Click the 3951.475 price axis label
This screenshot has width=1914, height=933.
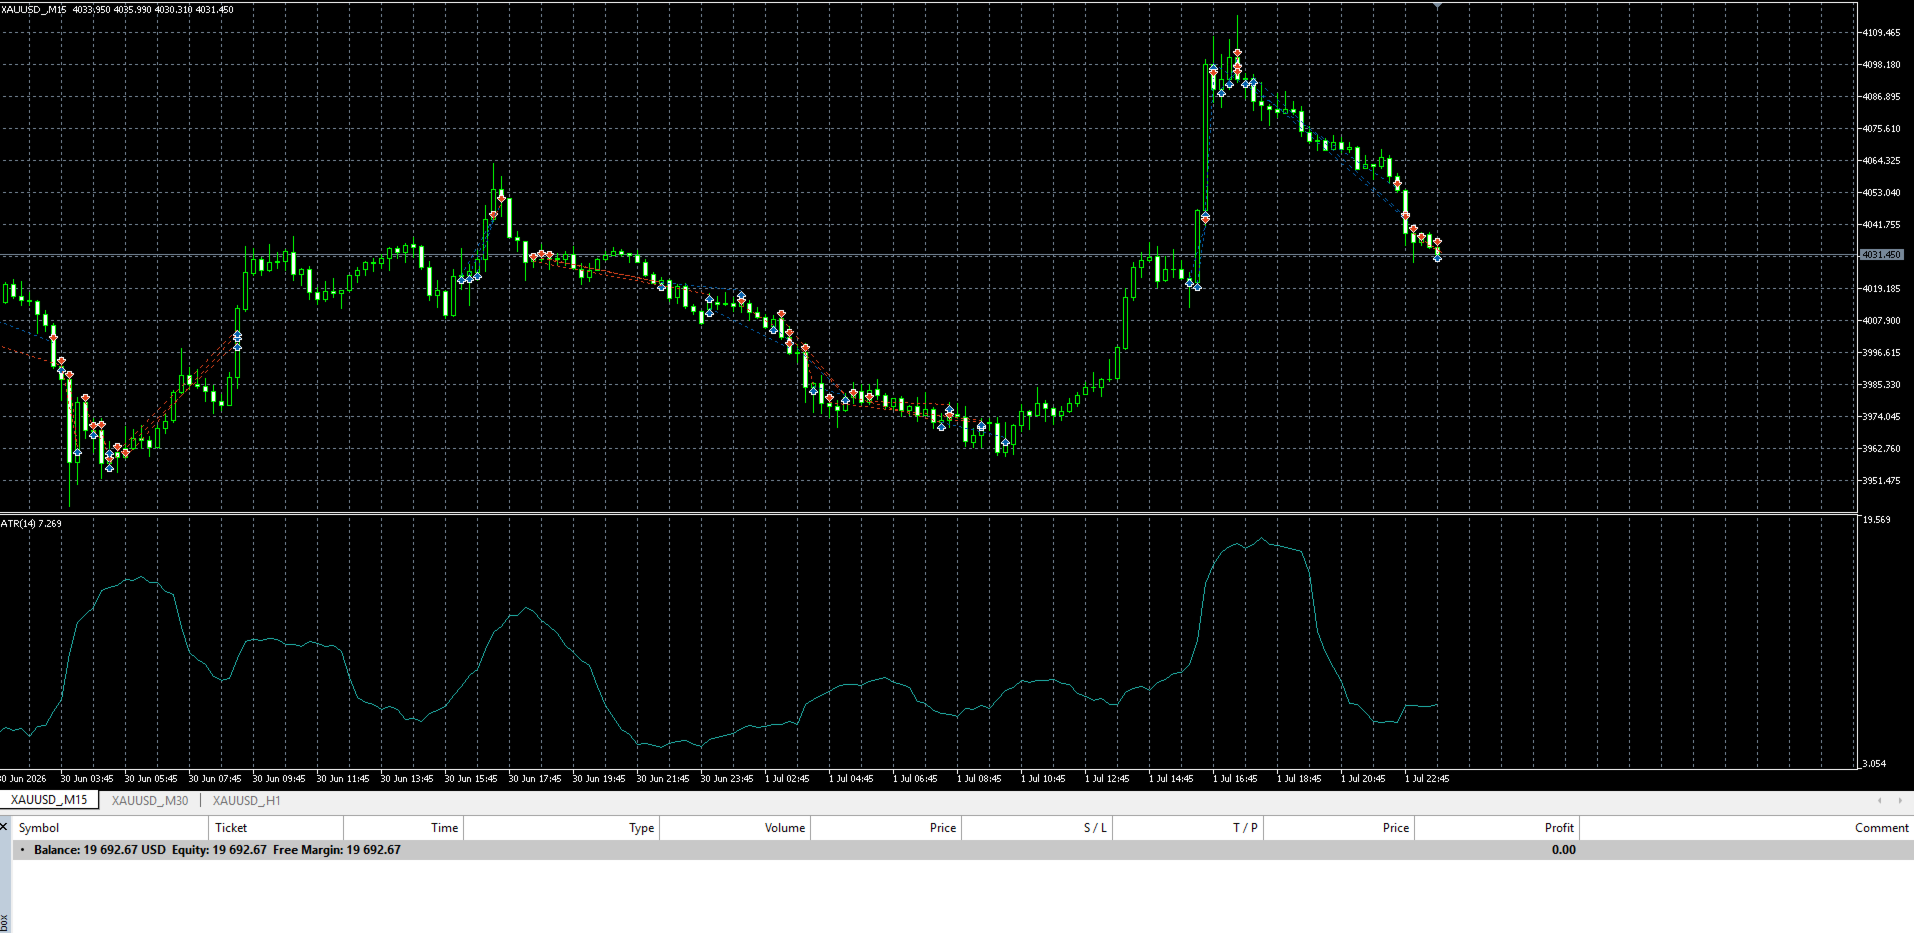[x=1881, y=481]
